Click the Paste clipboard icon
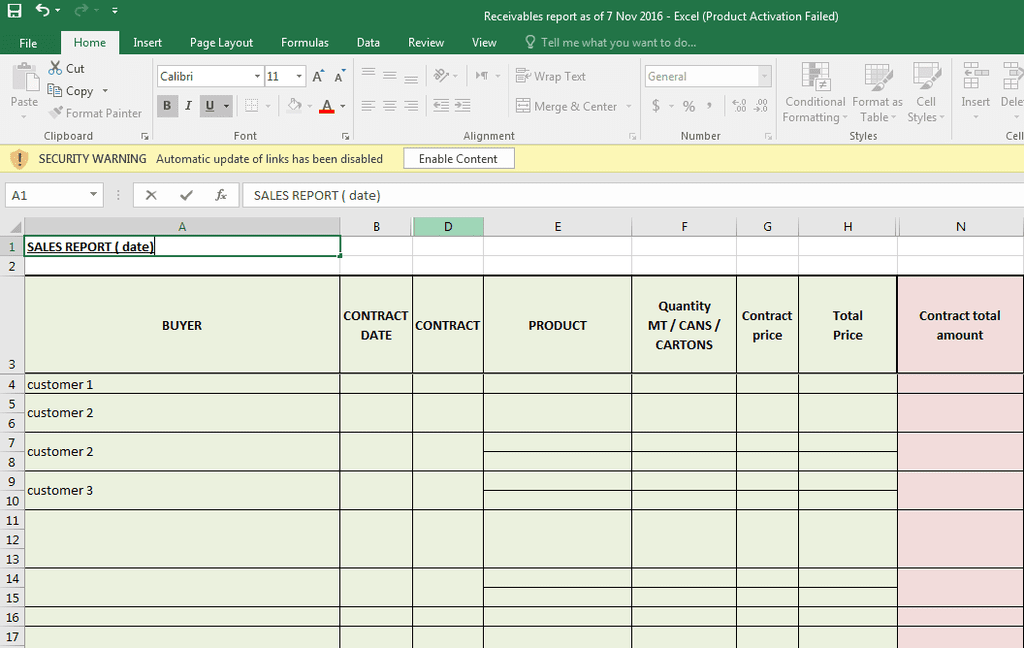The width and height of the screenshot is (1024, 648). coord(25,78)
